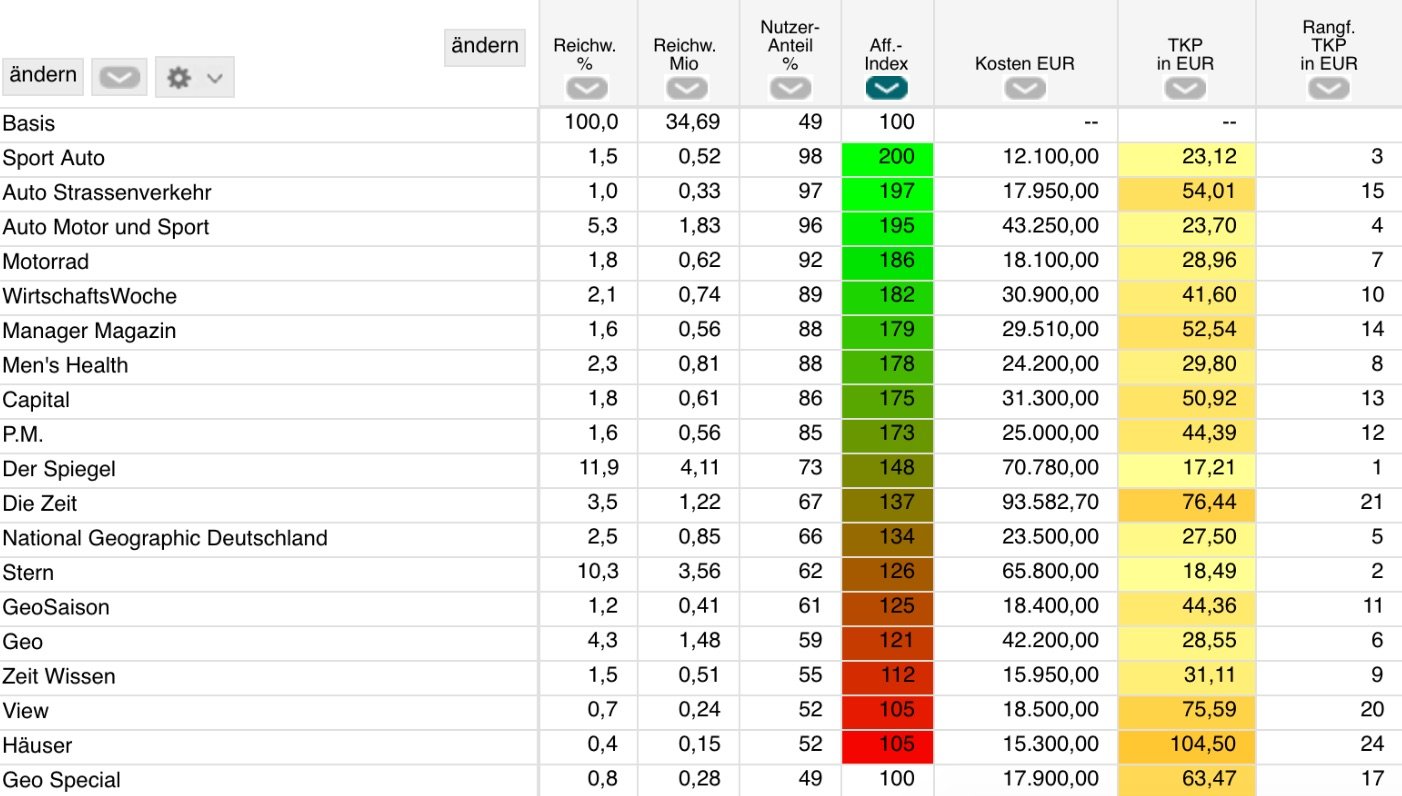Viewport: 1402px width, 796px height.
Task: Click the green Aff.-Index cell showing 200
Action: click(888, 157)
